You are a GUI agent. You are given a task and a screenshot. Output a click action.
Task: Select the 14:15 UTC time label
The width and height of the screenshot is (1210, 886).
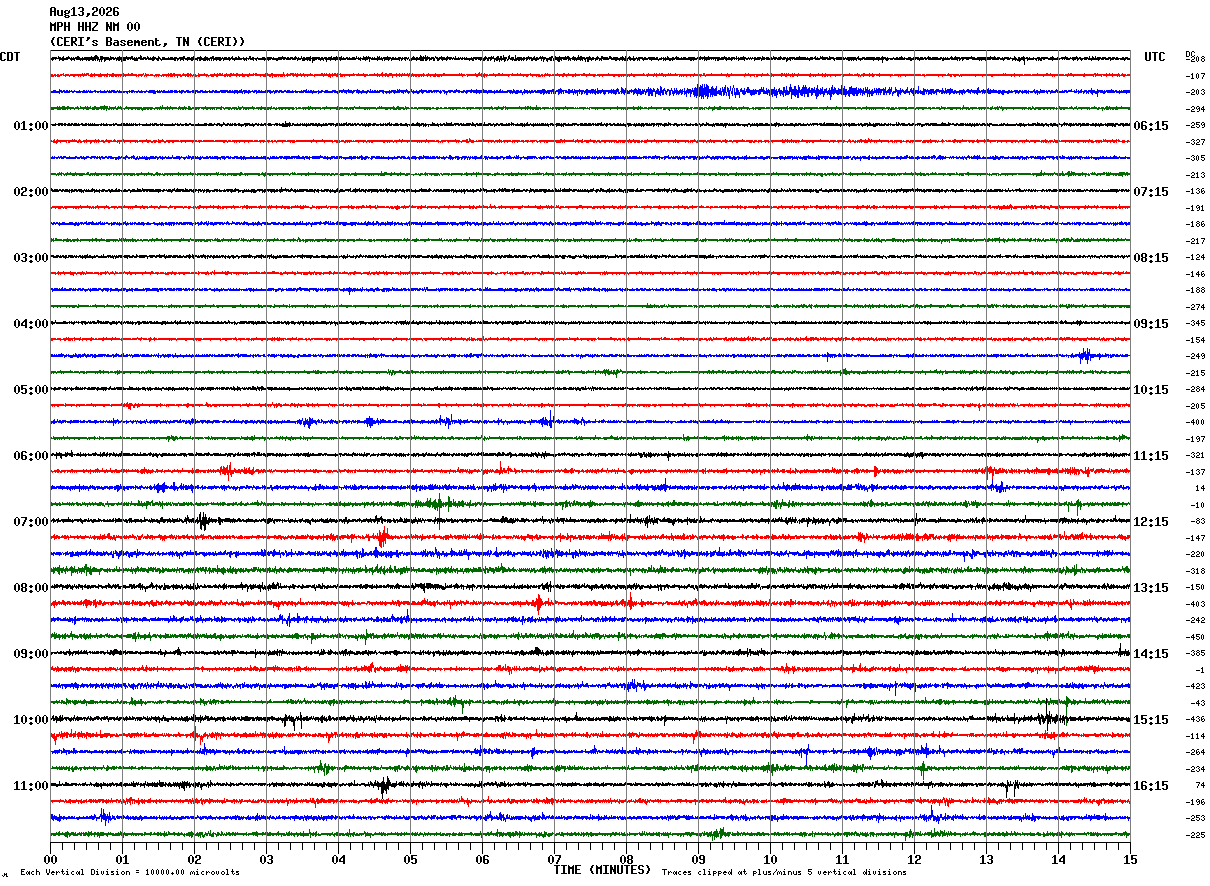point(1151,654)
